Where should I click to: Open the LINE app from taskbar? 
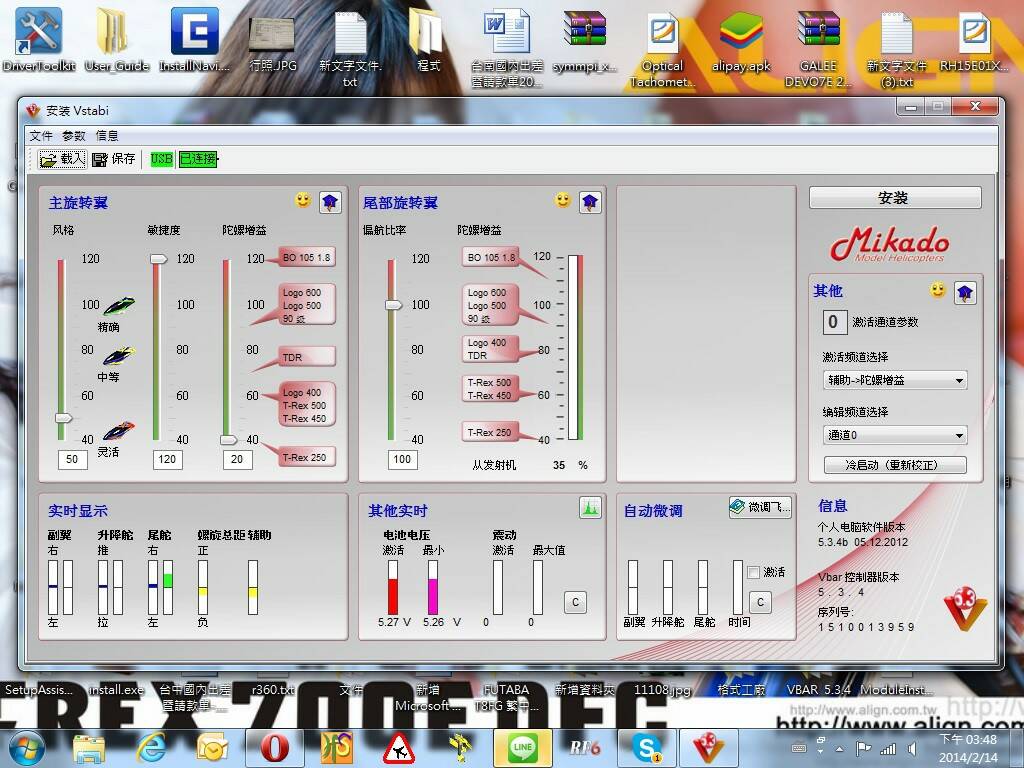522,748
